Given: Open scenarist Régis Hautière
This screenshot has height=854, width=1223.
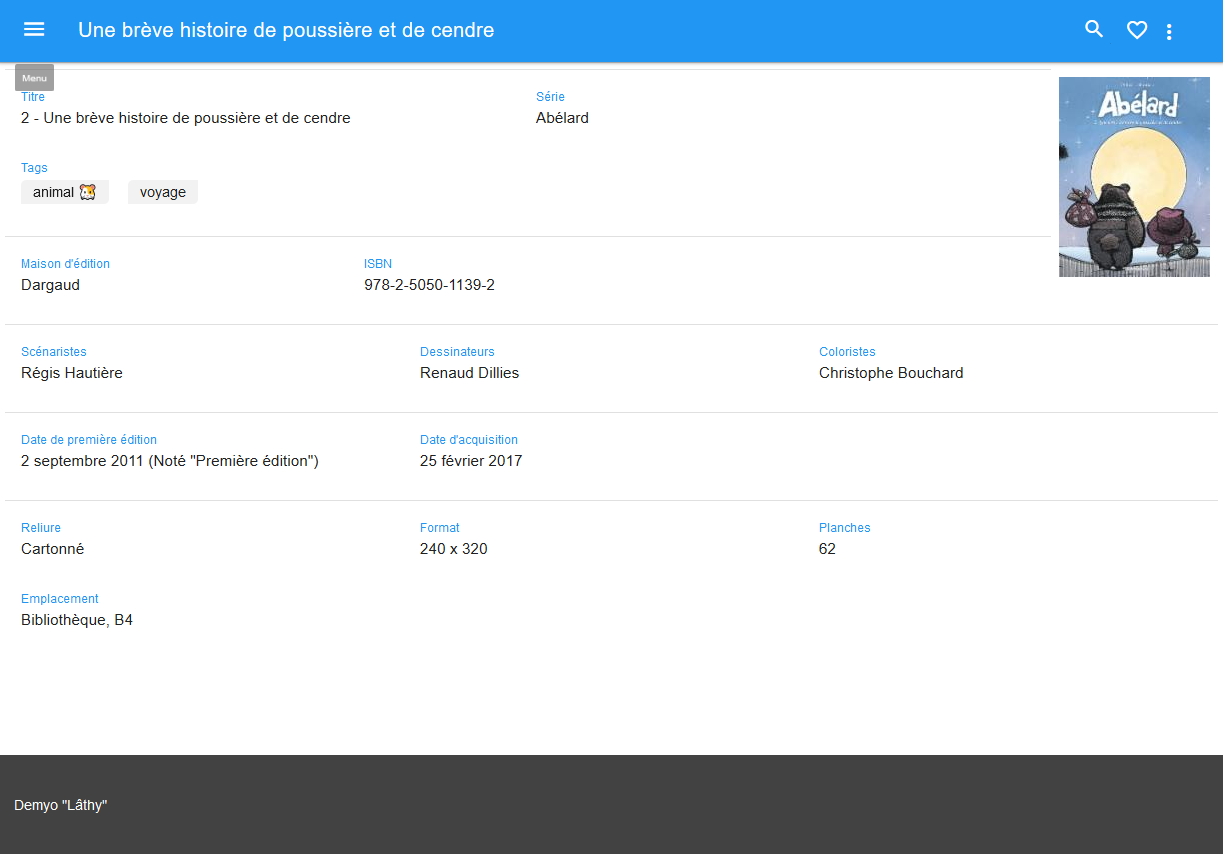Looking at the screenshot, I should 72,373.
